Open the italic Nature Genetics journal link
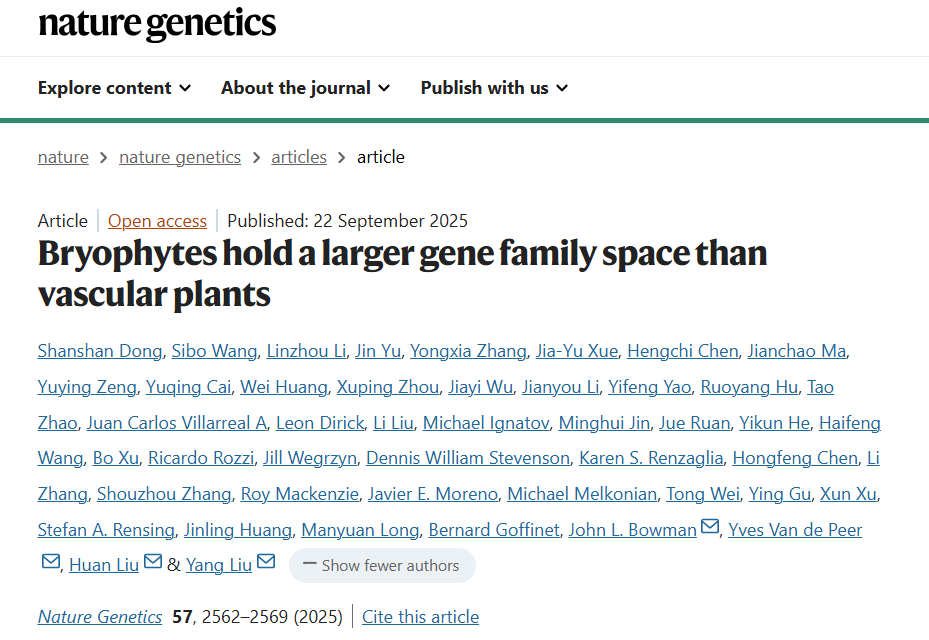Screen dimensions: 929x640 click(100, 617)
